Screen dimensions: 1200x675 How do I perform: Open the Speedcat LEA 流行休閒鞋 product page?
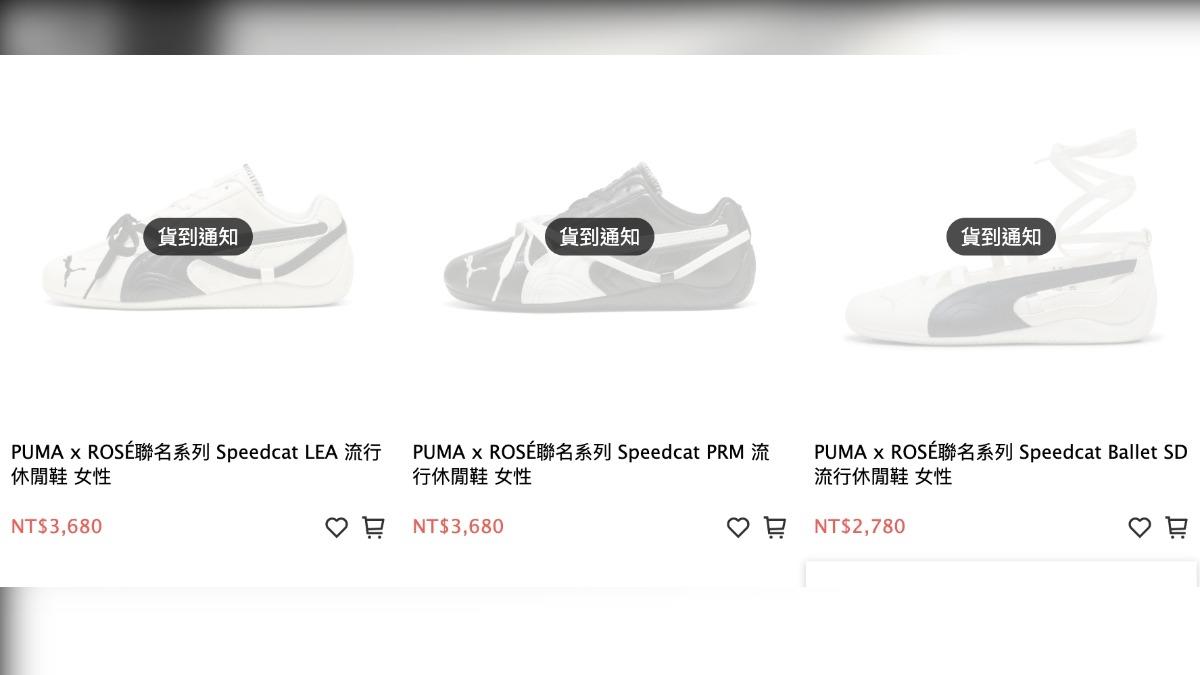point(196,464)
